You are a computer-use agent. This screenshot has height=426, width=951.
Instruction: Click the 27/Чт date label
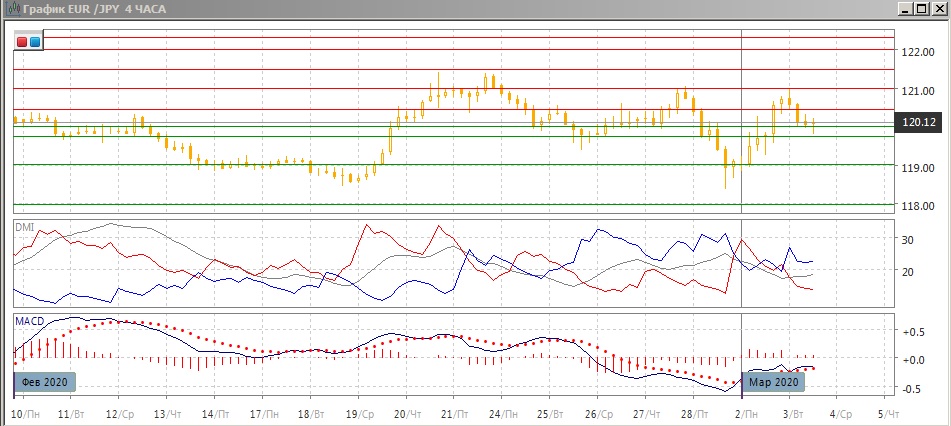(x=647, y=414)
